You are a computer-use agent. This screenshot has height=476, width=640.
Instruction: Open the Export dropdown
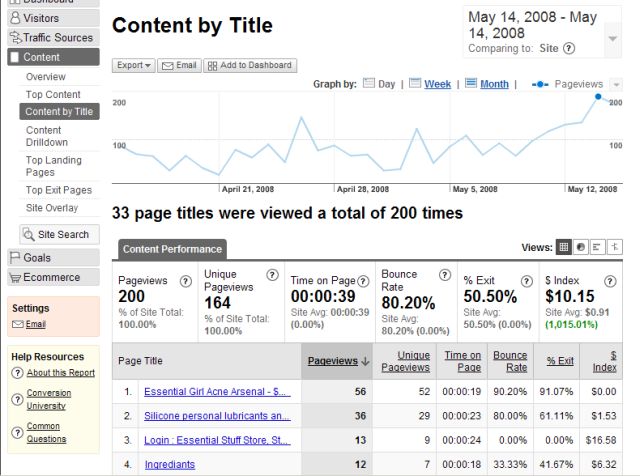click(134, 65)
